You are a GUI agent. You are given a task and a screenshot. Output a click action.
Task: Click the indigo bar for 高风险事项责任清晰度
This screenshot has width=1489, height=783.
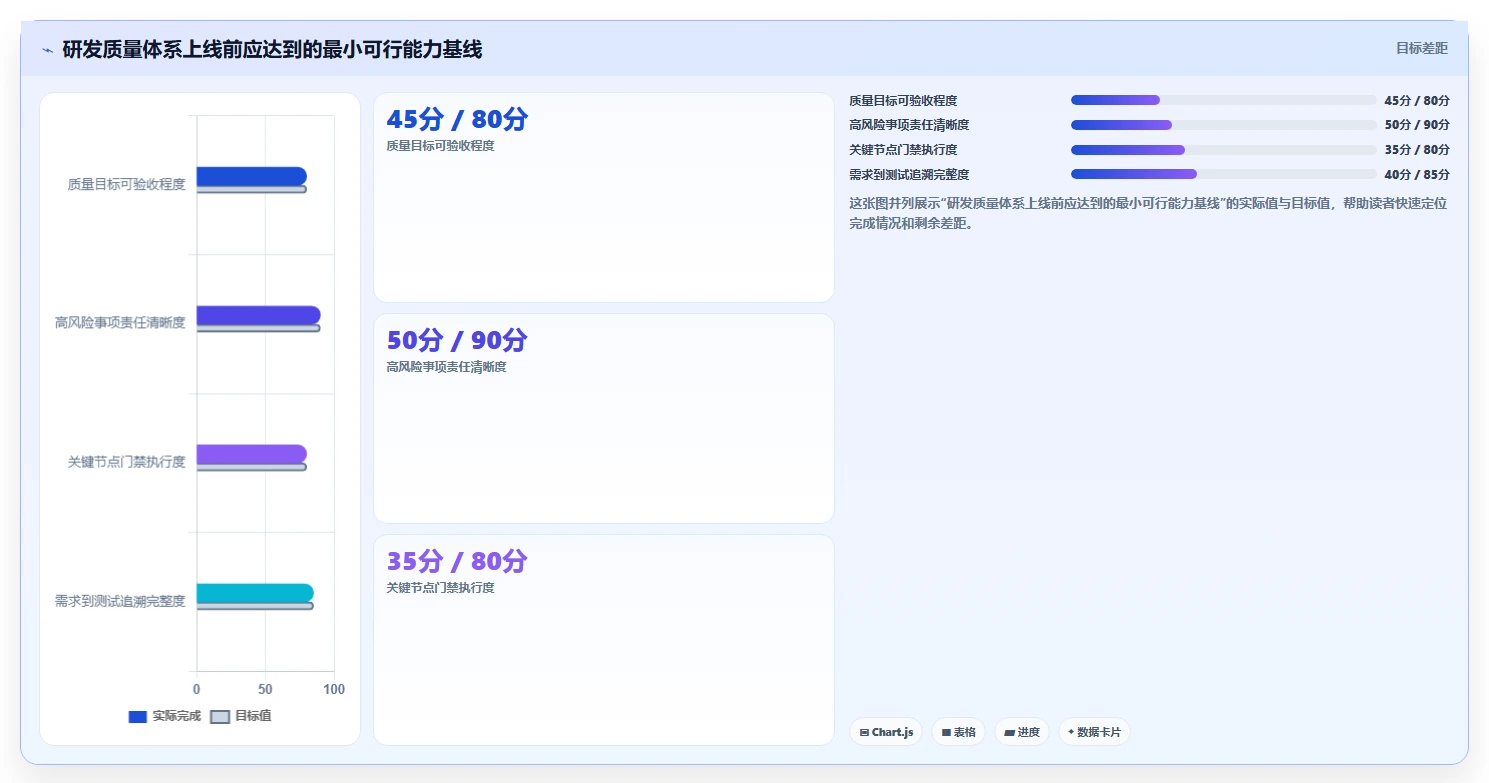(x=258, y=315)
